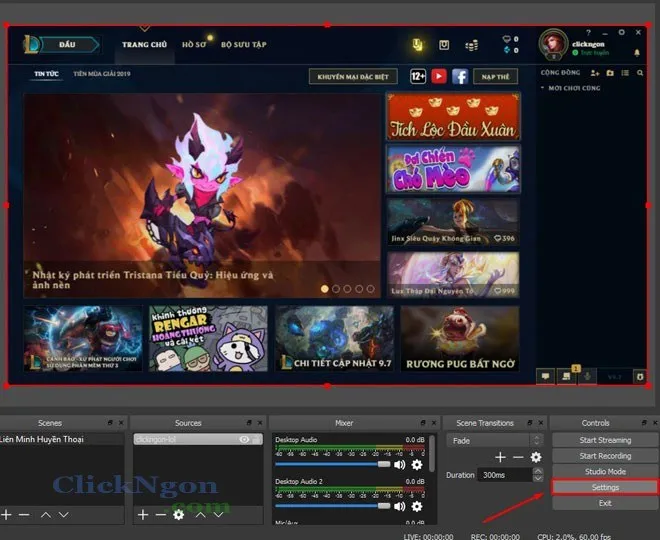Click the help question mark icon
Image resolution: width=660 pixels, height=540 pixels.
tap(588, 32)
